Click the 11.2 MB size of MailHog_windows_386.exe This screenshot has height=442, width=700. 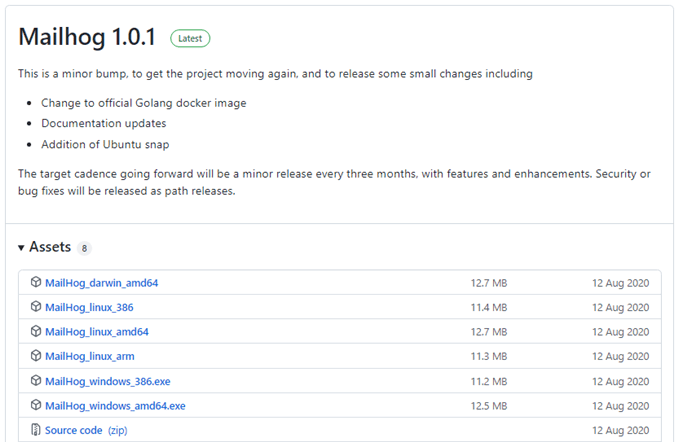pyautogui.click(x=489, y=382)
